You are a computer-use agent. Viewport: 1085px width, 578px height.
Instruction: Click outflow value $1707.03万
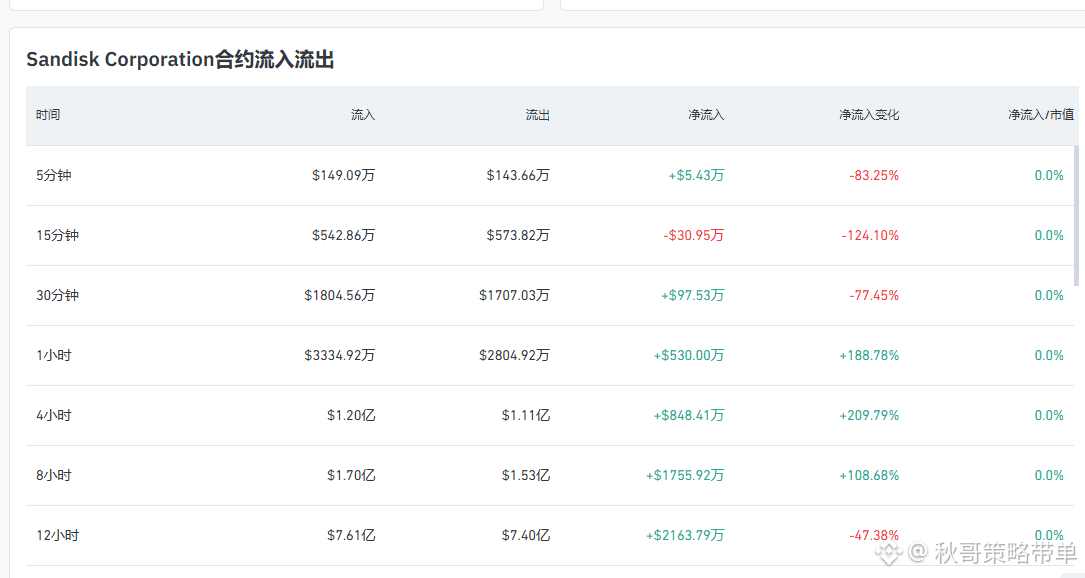point(514,296)
